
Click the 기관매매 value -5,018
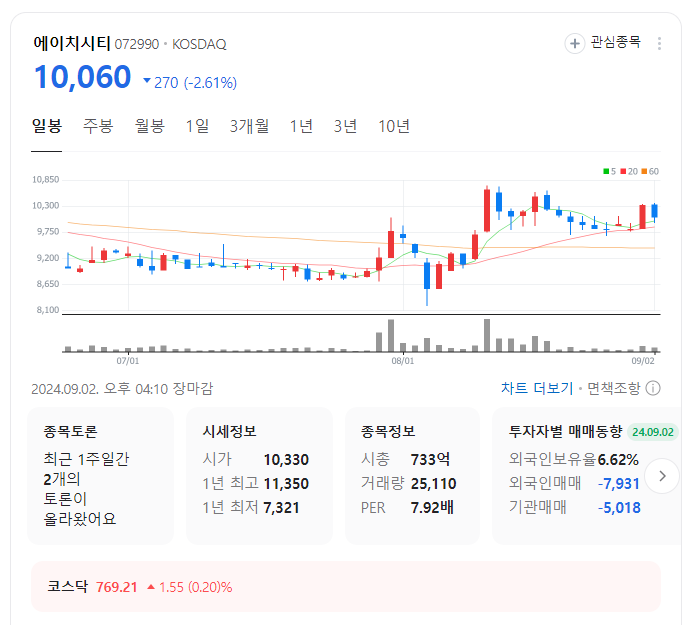[619, 508]
